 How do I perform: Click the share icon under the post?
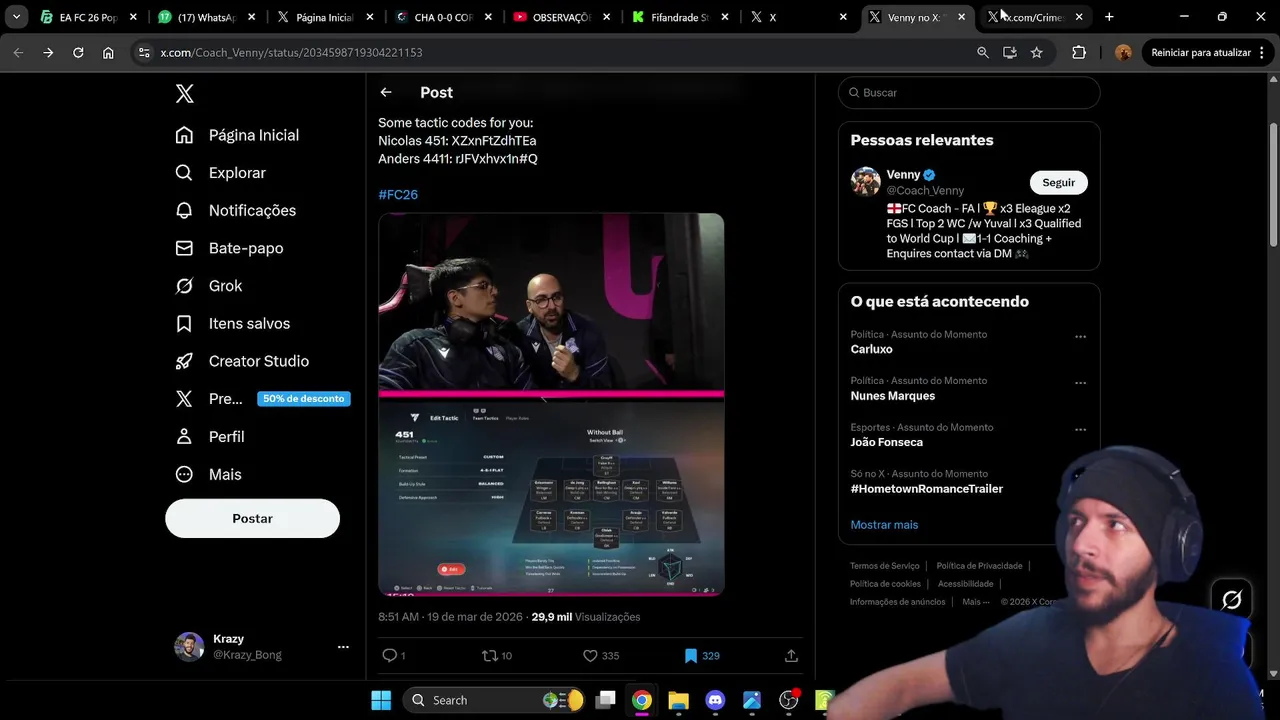[791, 656]
